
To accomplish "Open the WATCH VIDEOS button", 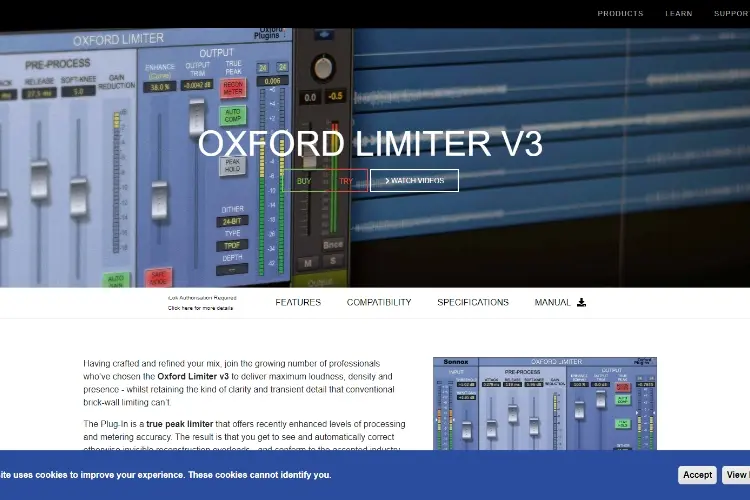I will coord(414,180).
